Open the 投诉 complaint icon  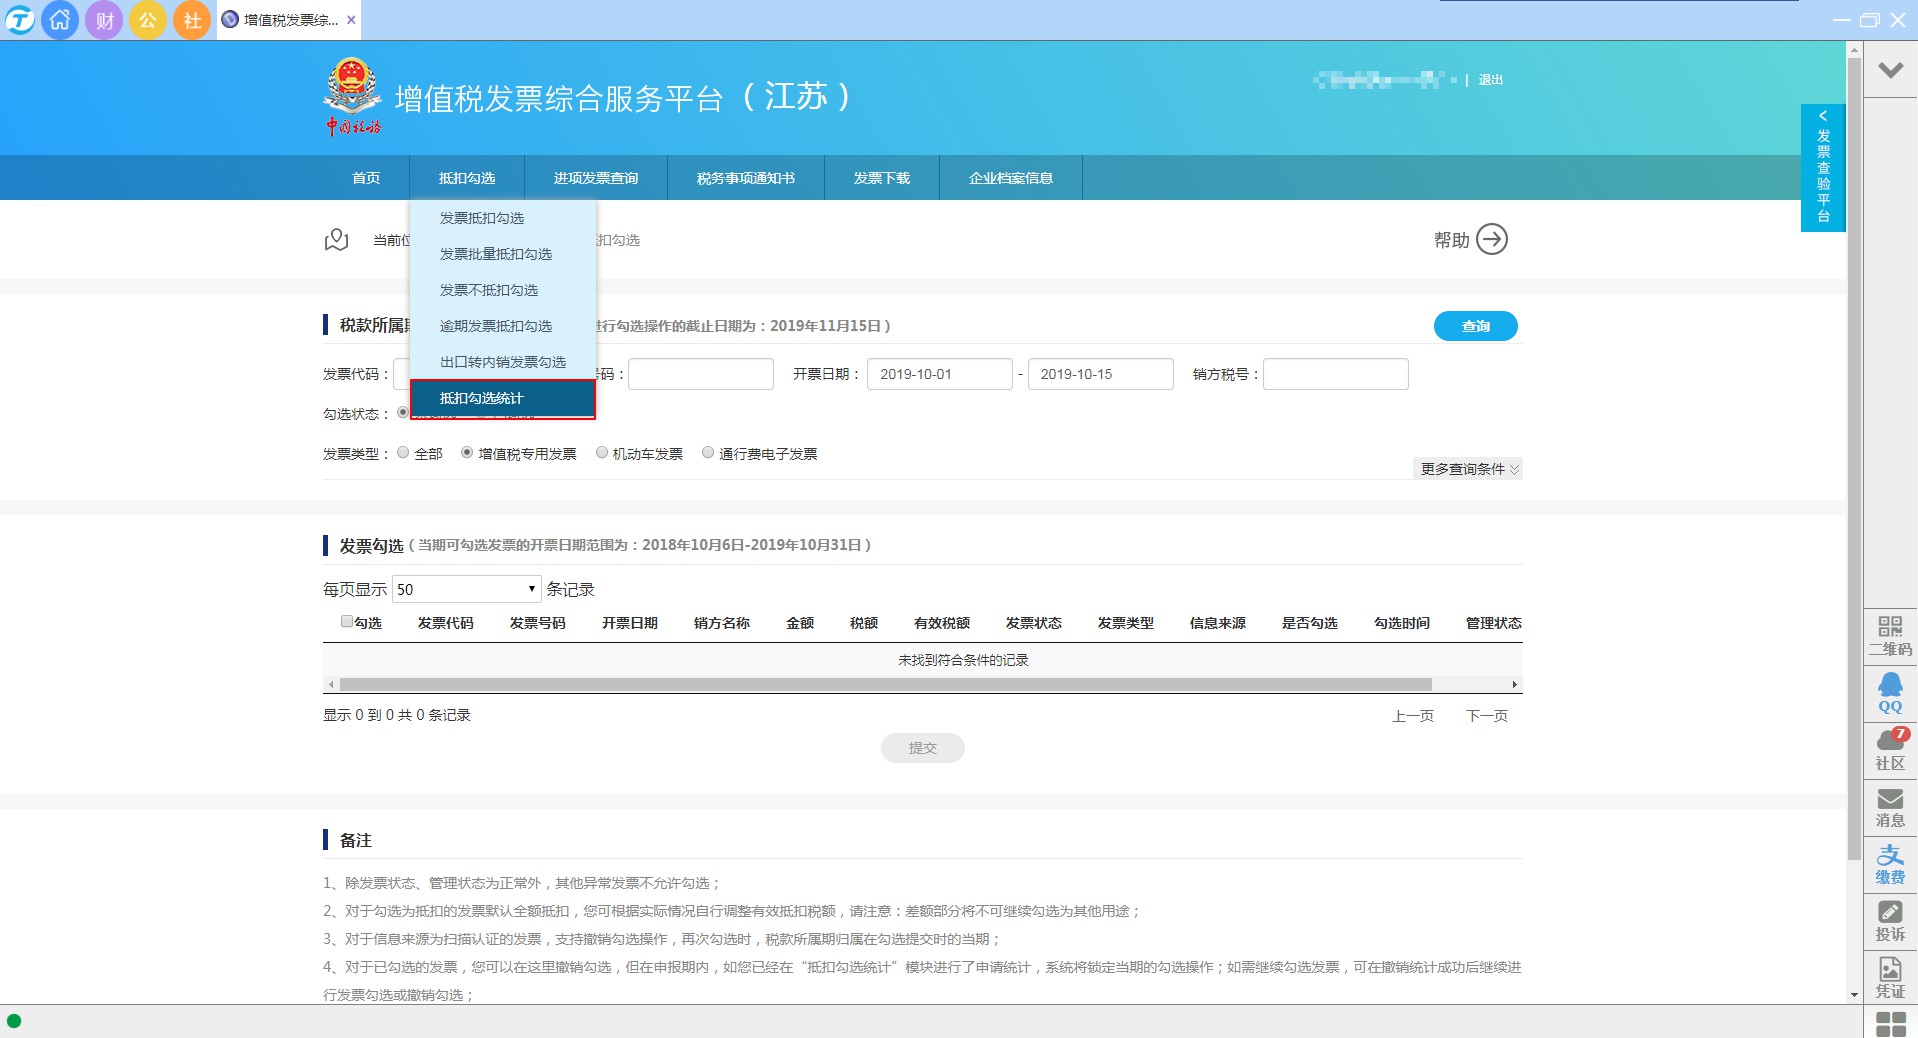pyautogui.click(x=1889, y=920)
